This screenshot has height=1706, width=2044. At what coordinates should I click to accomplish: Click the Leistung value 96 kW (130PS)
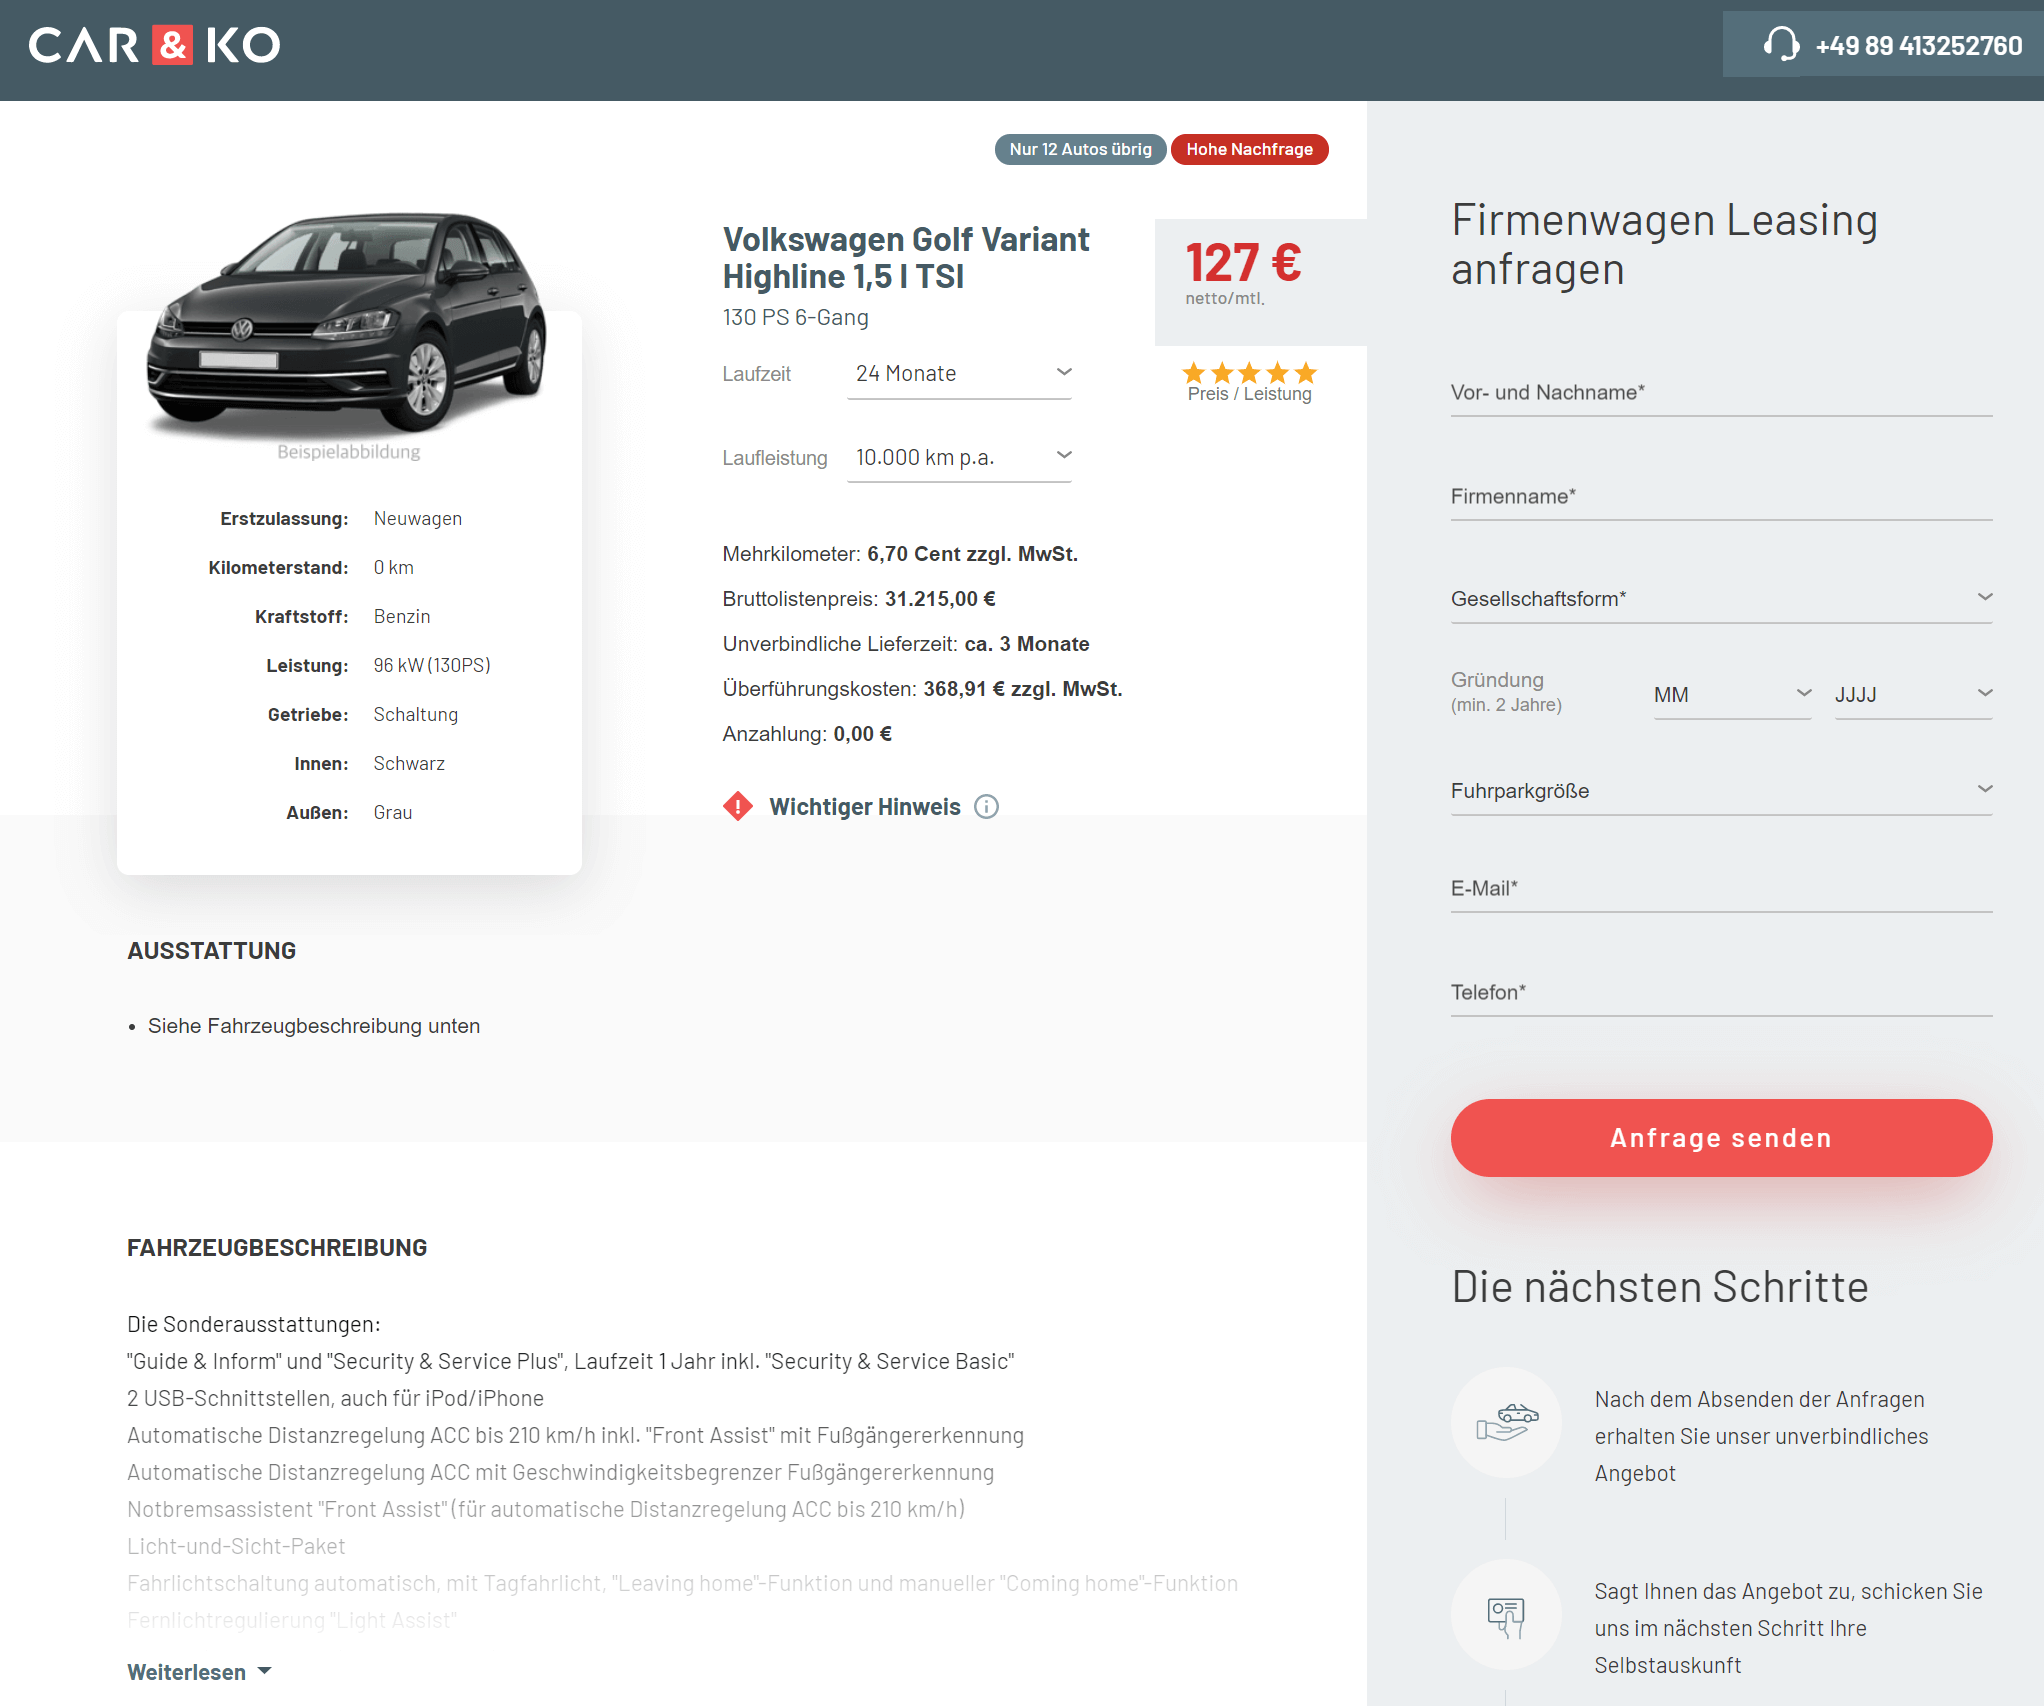[x=432, y=666]
